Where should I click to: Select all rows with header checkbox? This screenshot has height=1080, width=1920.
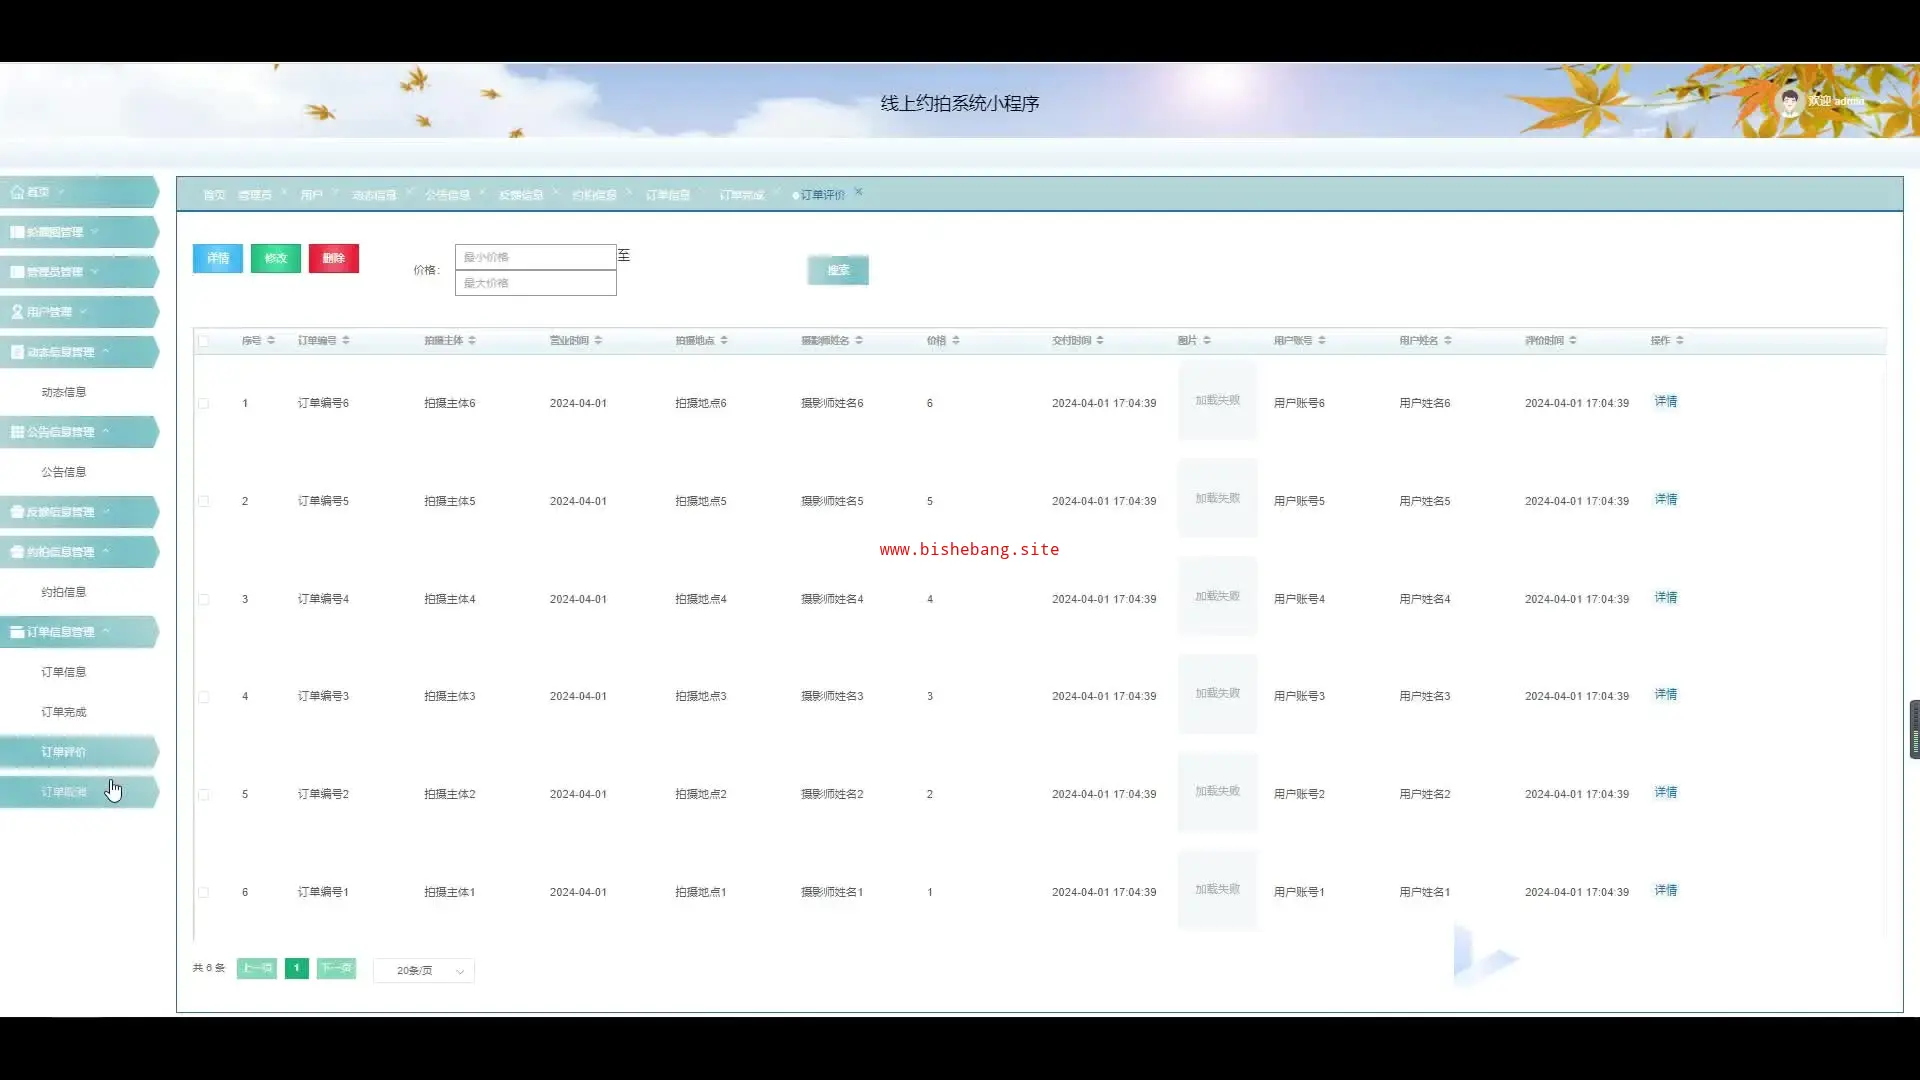(204, 341)
